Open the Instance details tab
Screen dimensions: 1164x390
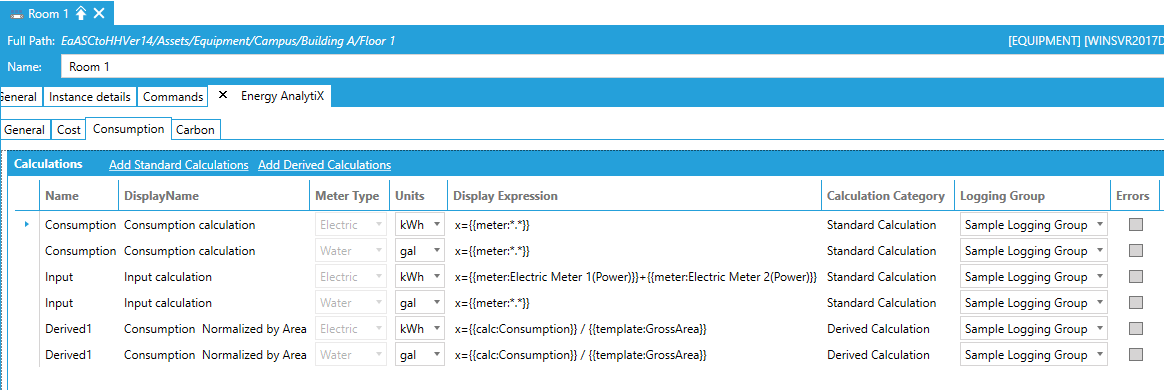pyautogui.click(x=90, y=97)
